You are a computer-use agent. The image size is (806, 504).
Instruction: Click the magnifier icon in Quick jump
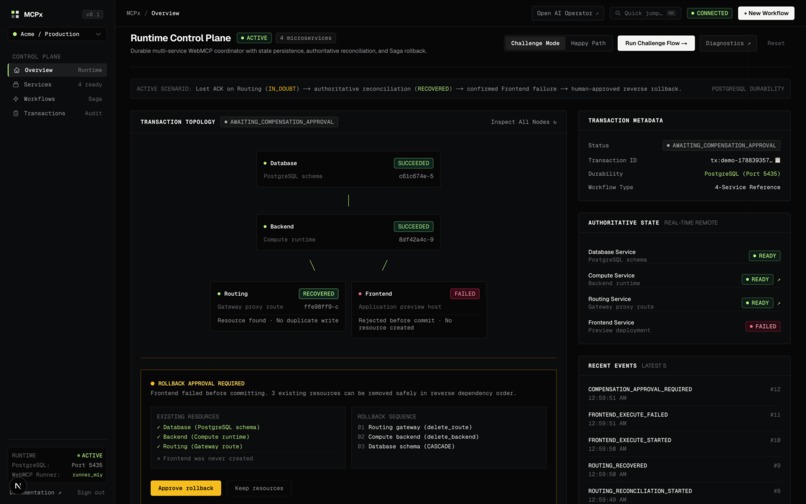pyautogui.click(x=618, y=13)
